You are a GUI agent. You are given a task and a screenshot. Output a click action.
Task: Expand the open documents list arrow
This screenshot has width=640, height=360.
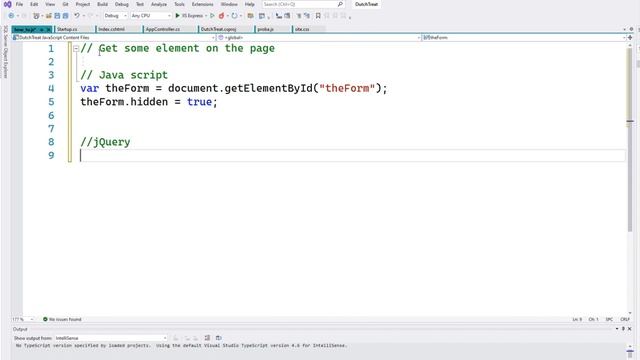tap(624, 29)
